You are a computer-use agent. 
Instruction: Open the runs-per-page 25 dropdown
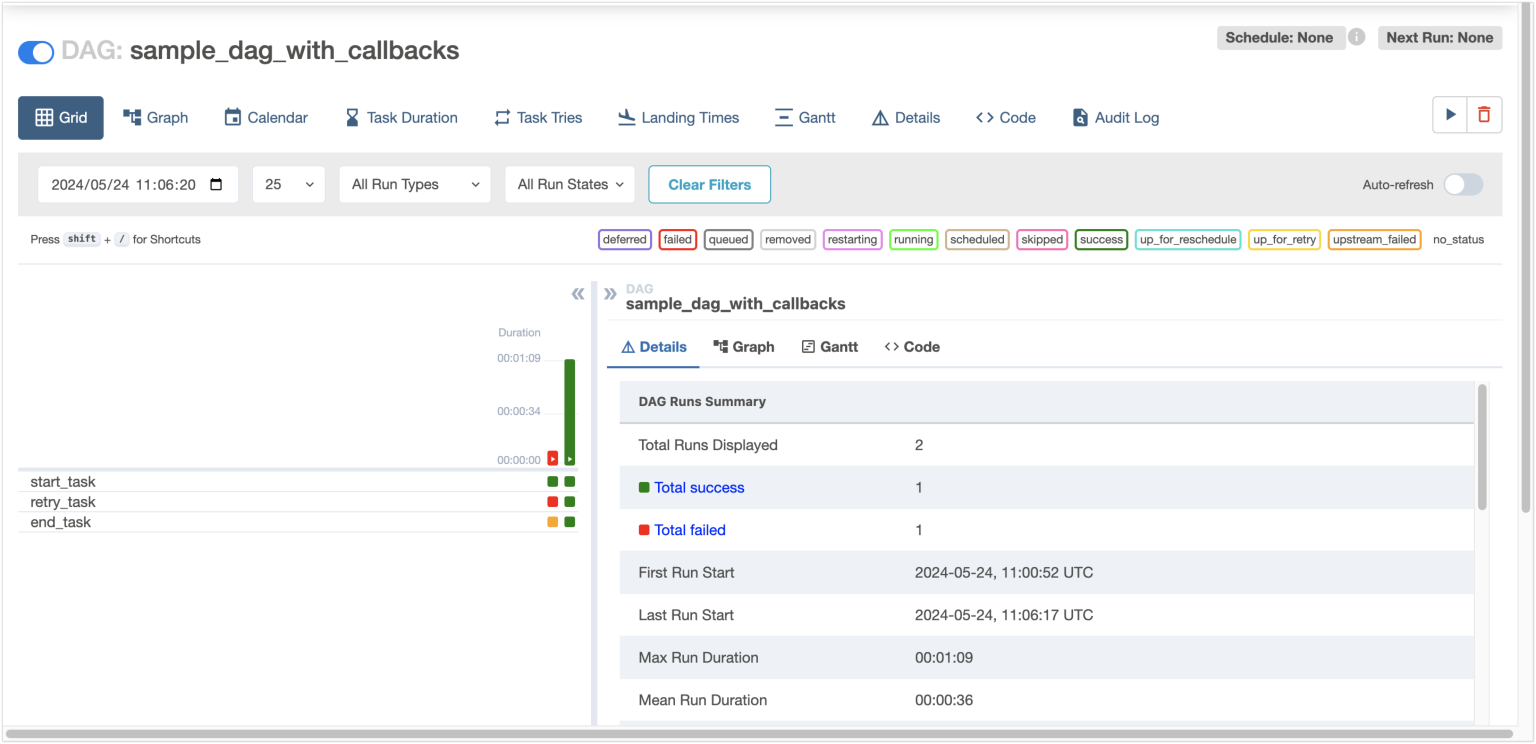[288, 184]
